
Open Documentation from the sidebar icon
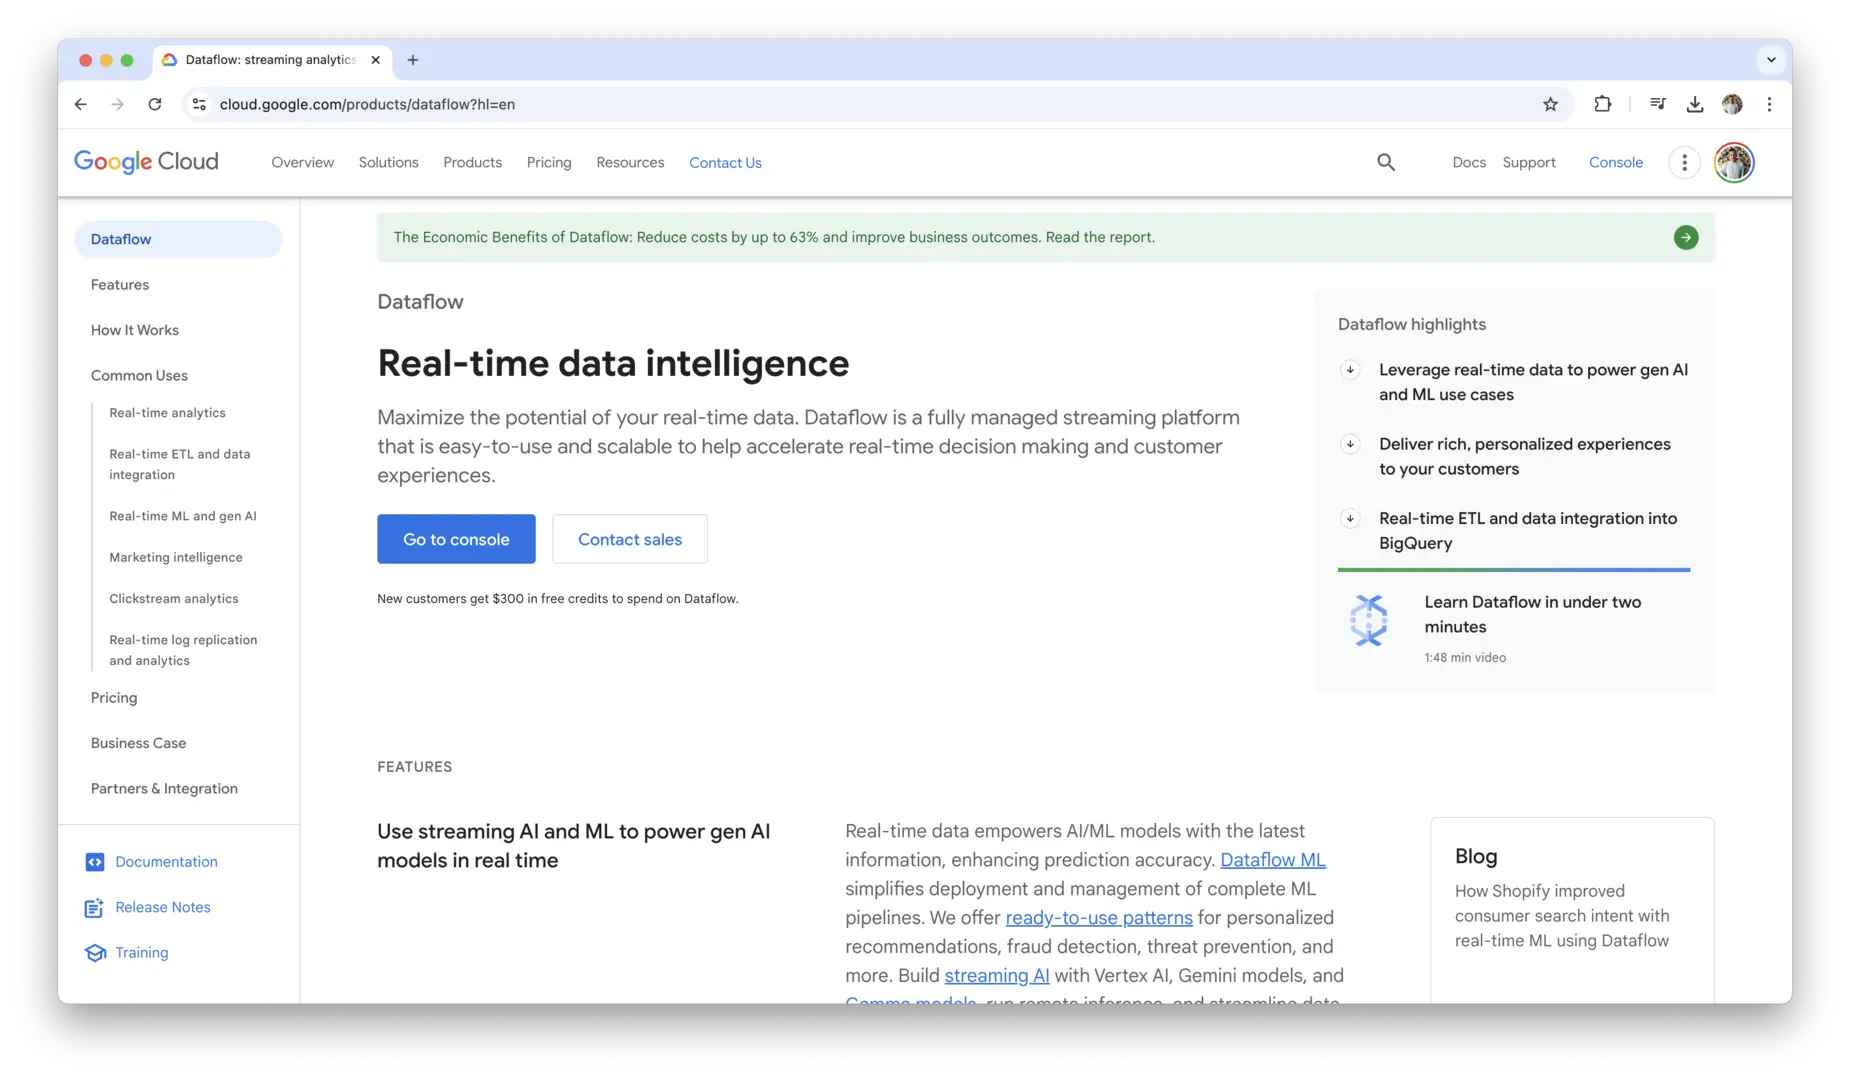click(94, 861)
